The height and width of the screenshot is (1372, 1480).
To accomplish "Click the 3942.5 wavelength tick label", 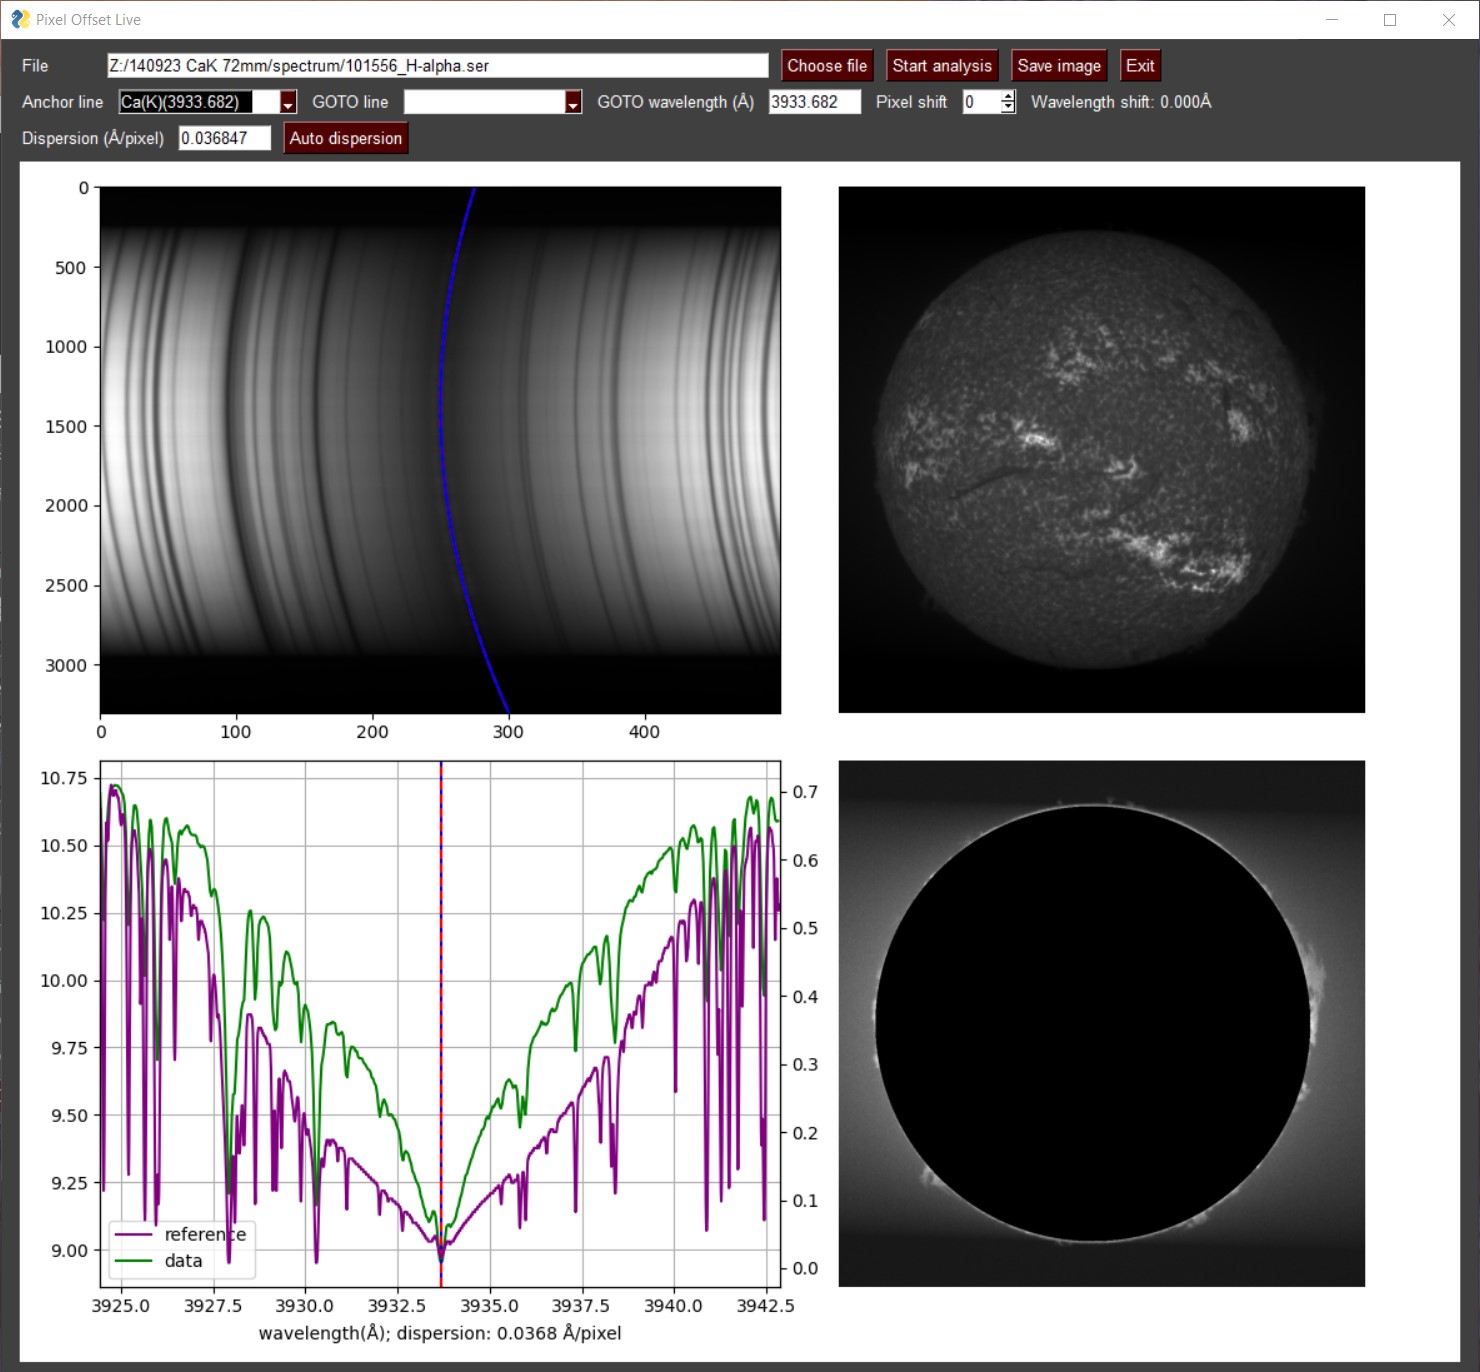I will point(766,1306).
